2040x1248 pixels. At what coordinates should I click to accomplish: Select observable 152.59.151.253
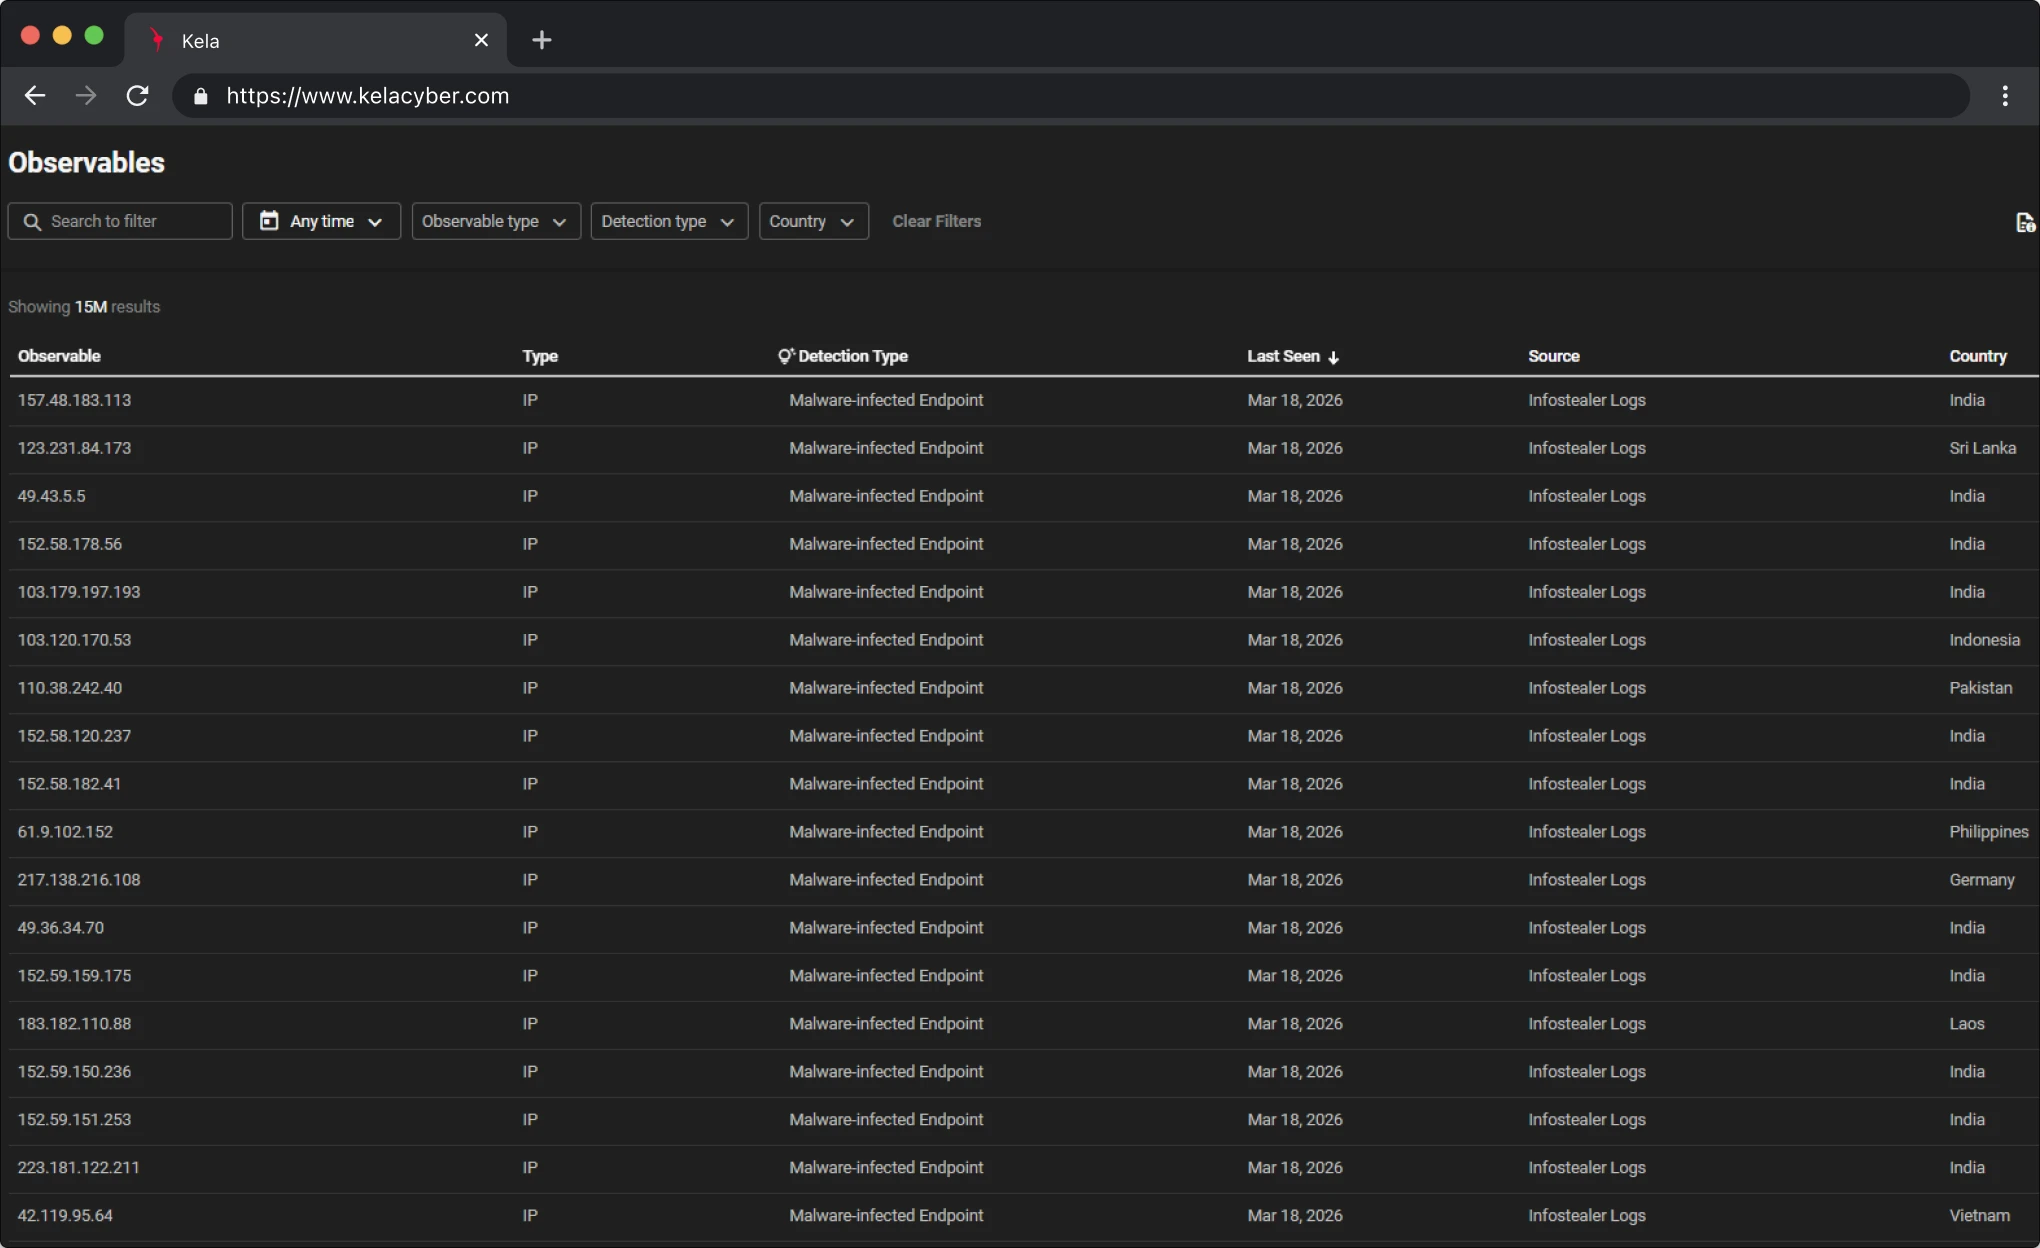pyautogui.click(x=74, y=1120)
